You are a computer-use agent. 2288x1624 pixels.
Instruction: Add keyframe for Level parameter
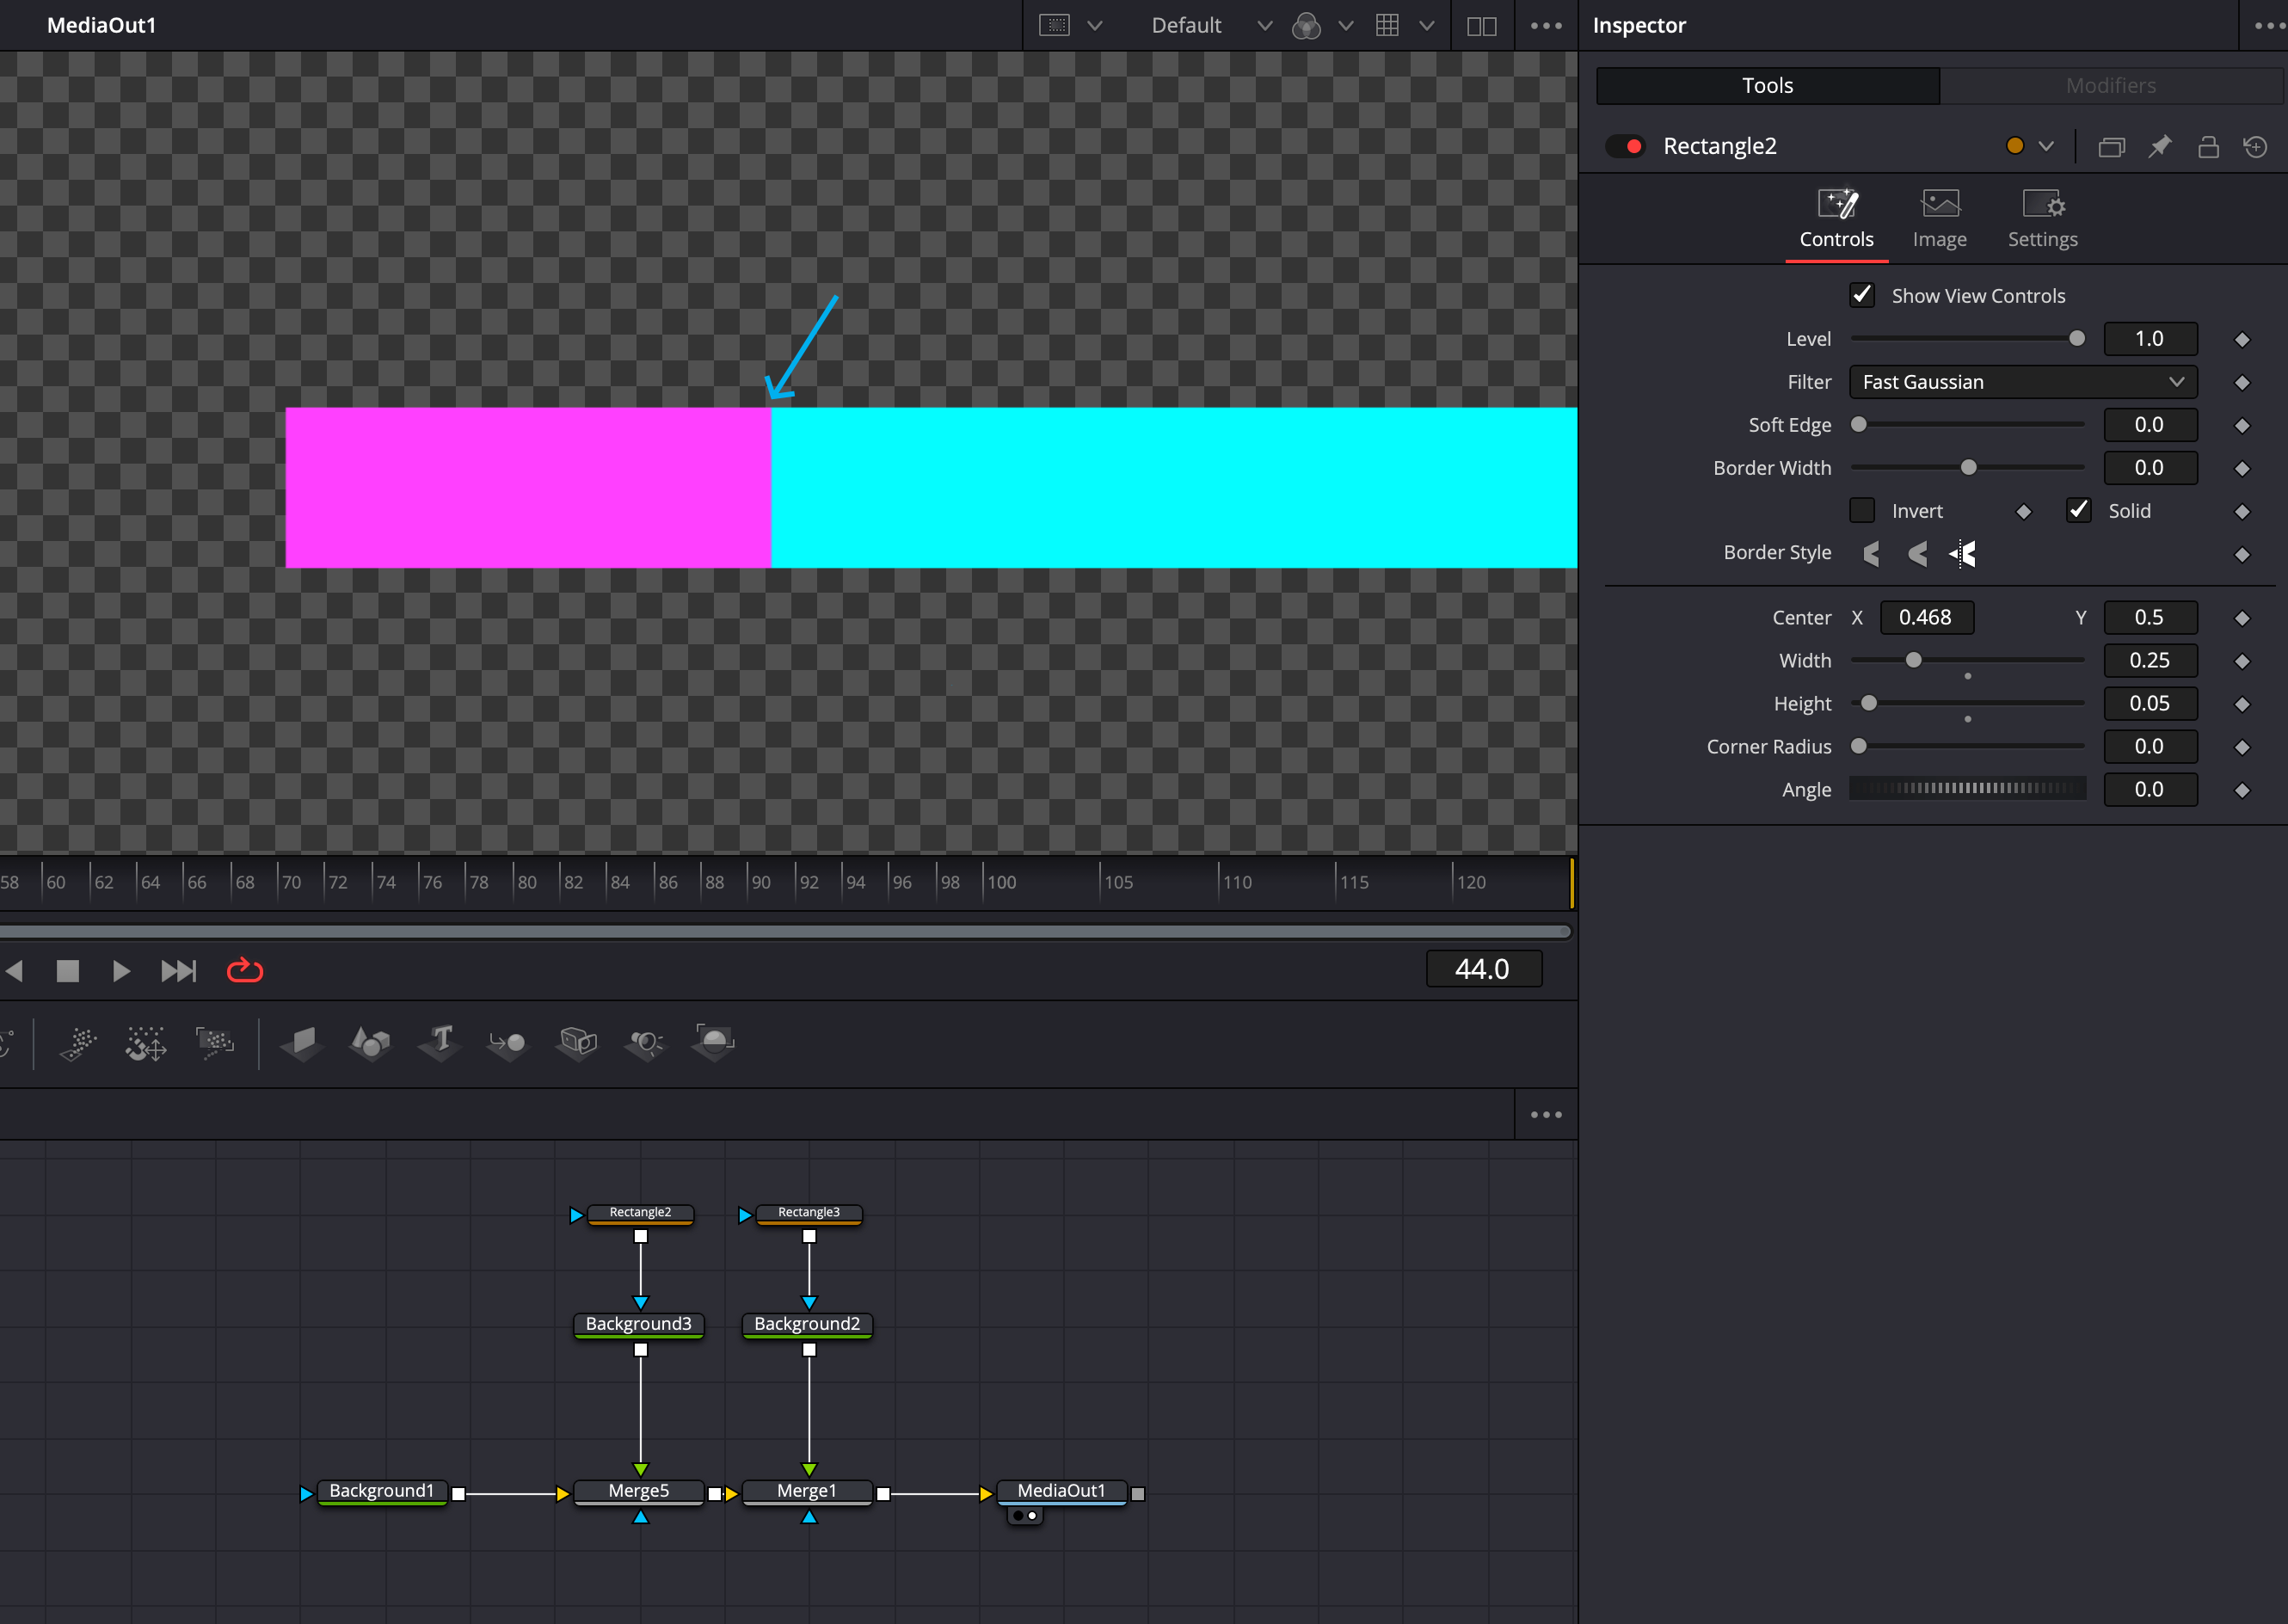(2242, 340)
